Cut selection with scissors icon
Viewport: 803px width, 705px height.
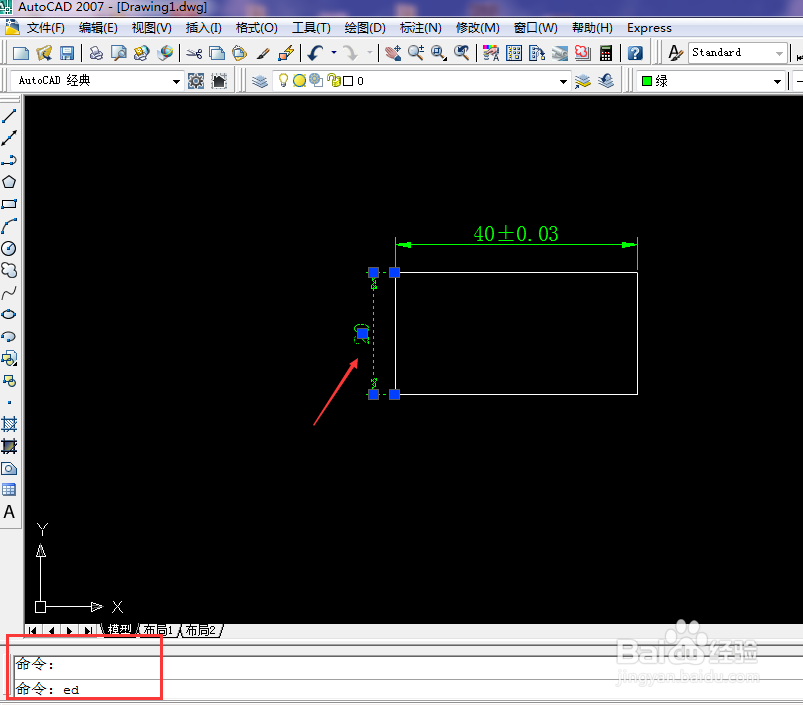[194, 53]
